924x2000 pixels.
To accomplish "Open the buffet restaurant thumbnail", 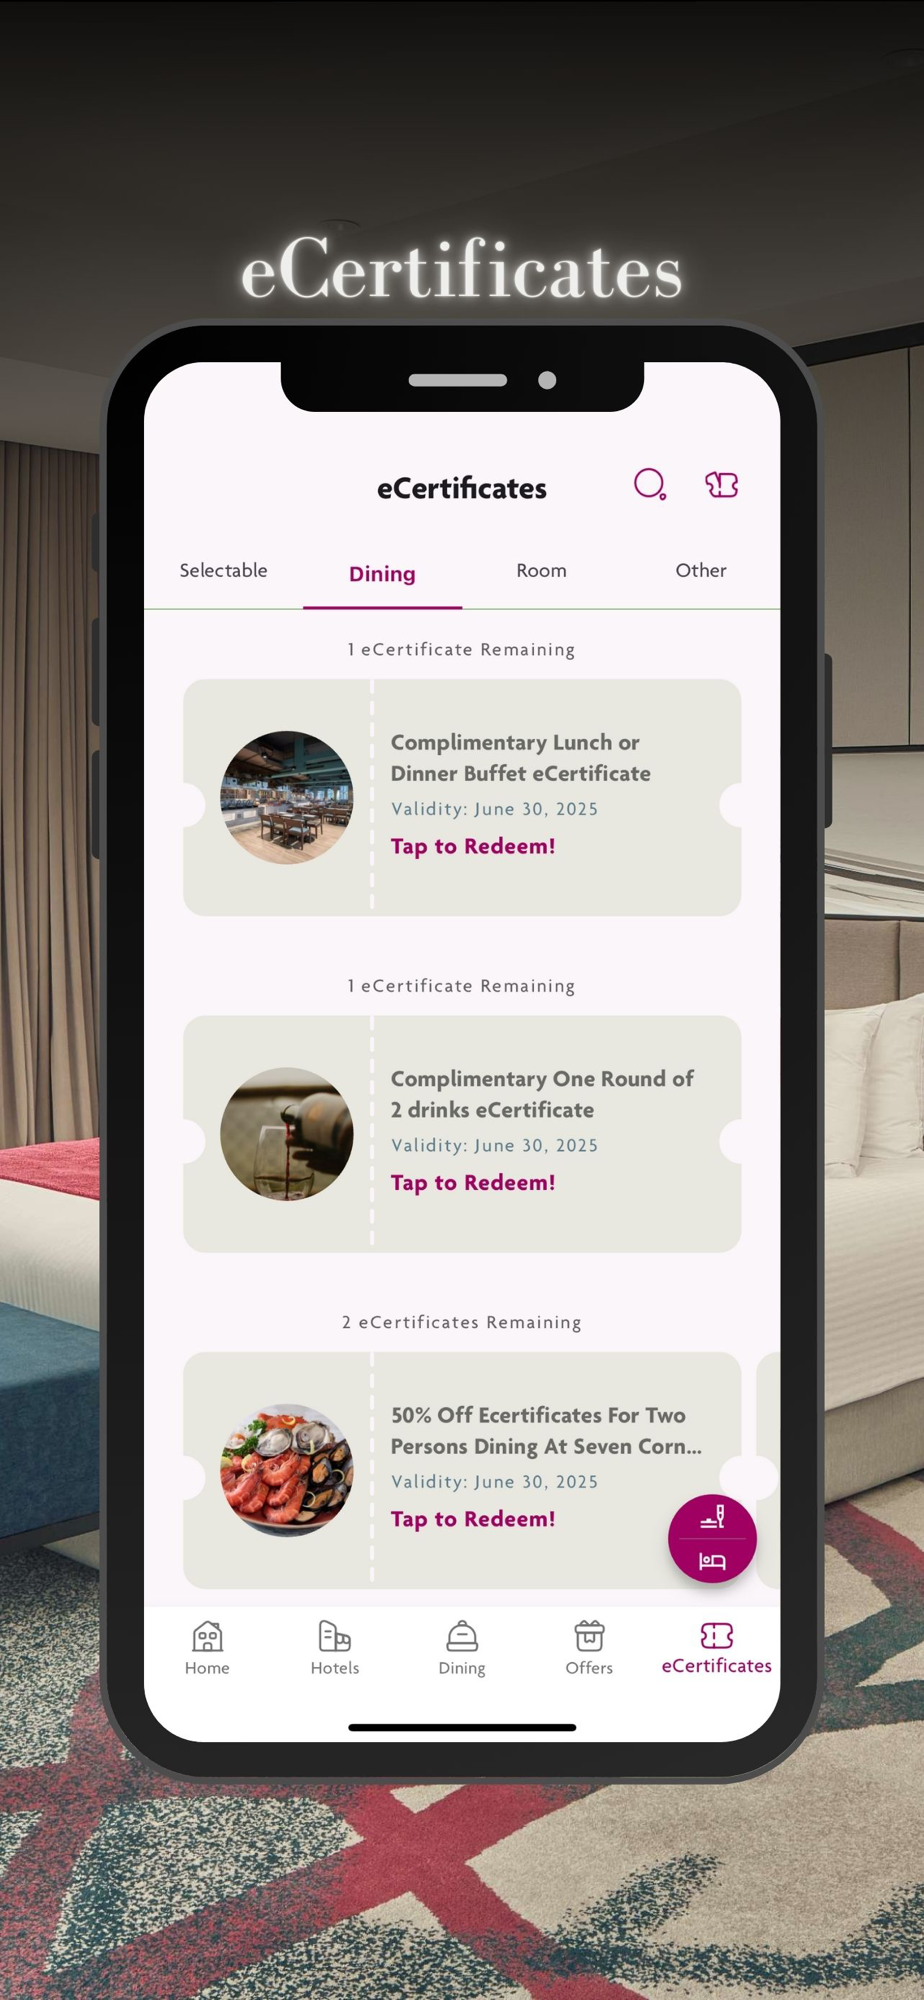I will point(287,797).
